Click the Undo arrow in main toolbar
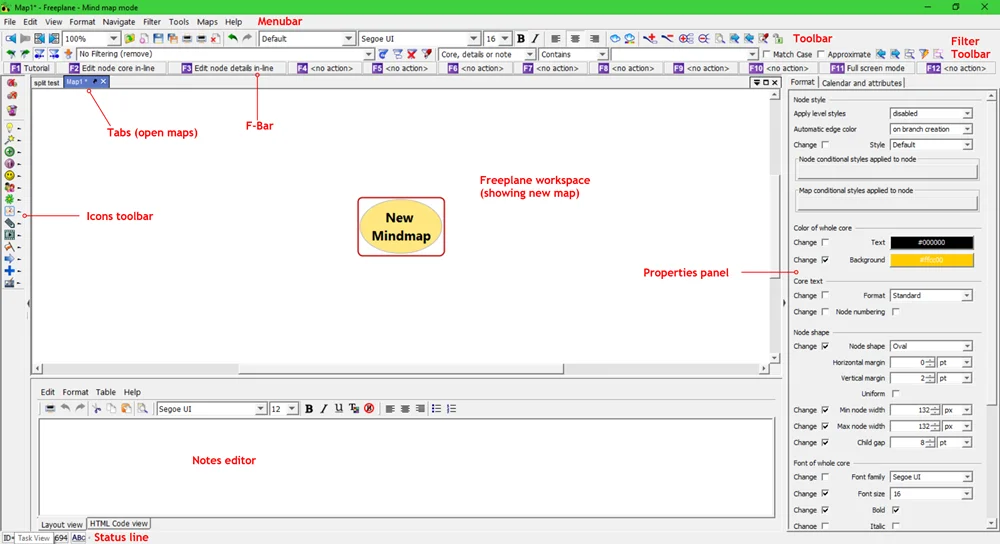1000x544 pixels. coord(233,39)
